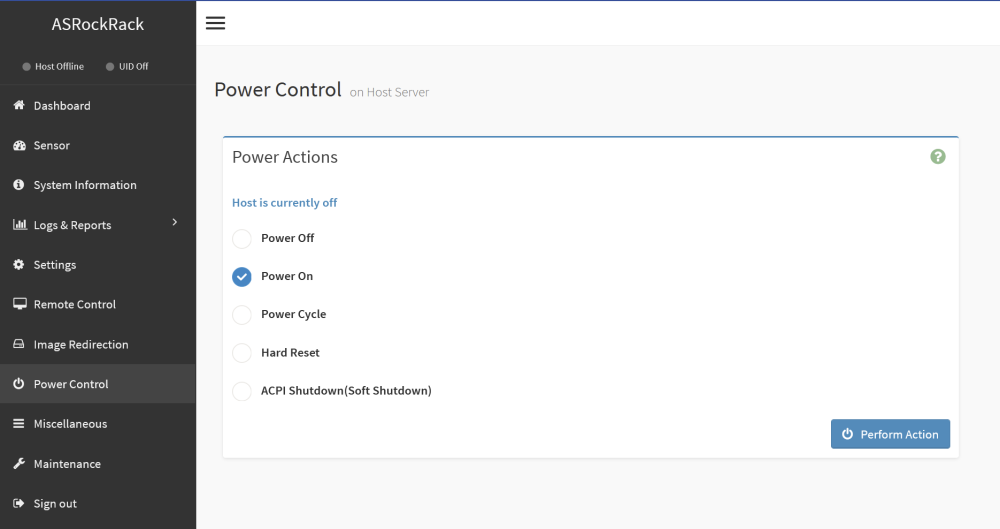This screenshot has width=1000, height=529.
Task: Click the Power Control page heading
Action: (278, 89)
